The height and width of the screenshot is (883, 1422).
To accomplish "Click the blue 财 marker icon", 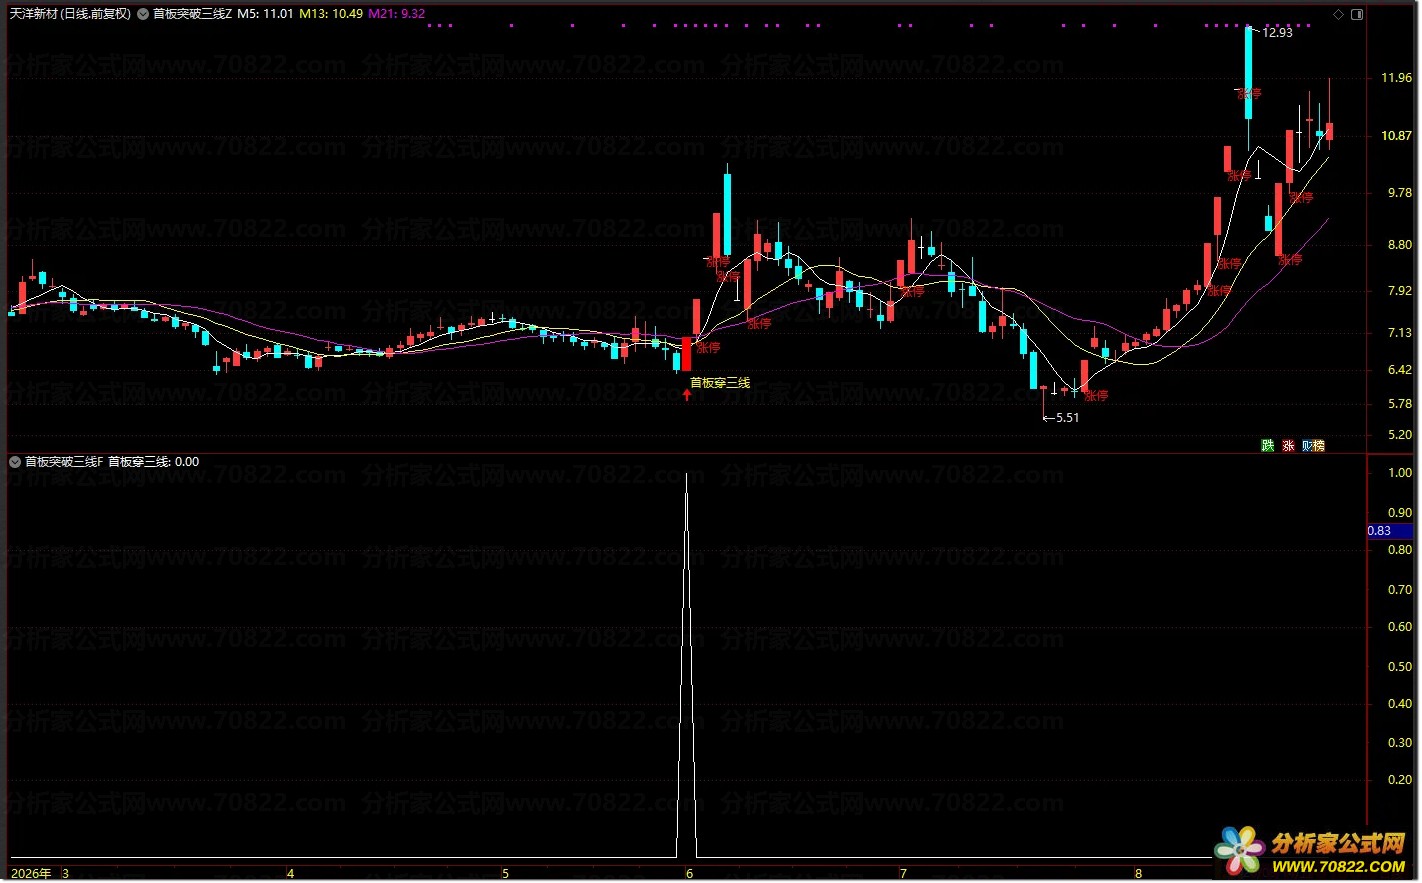I will (x=1307, y=445).
